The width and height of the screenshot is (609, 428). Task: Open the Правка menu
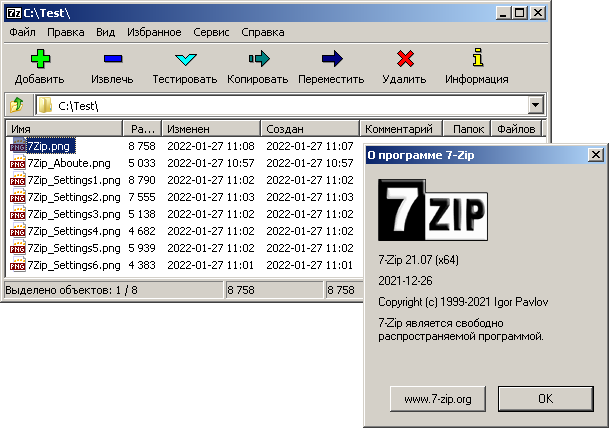point(66,32)
